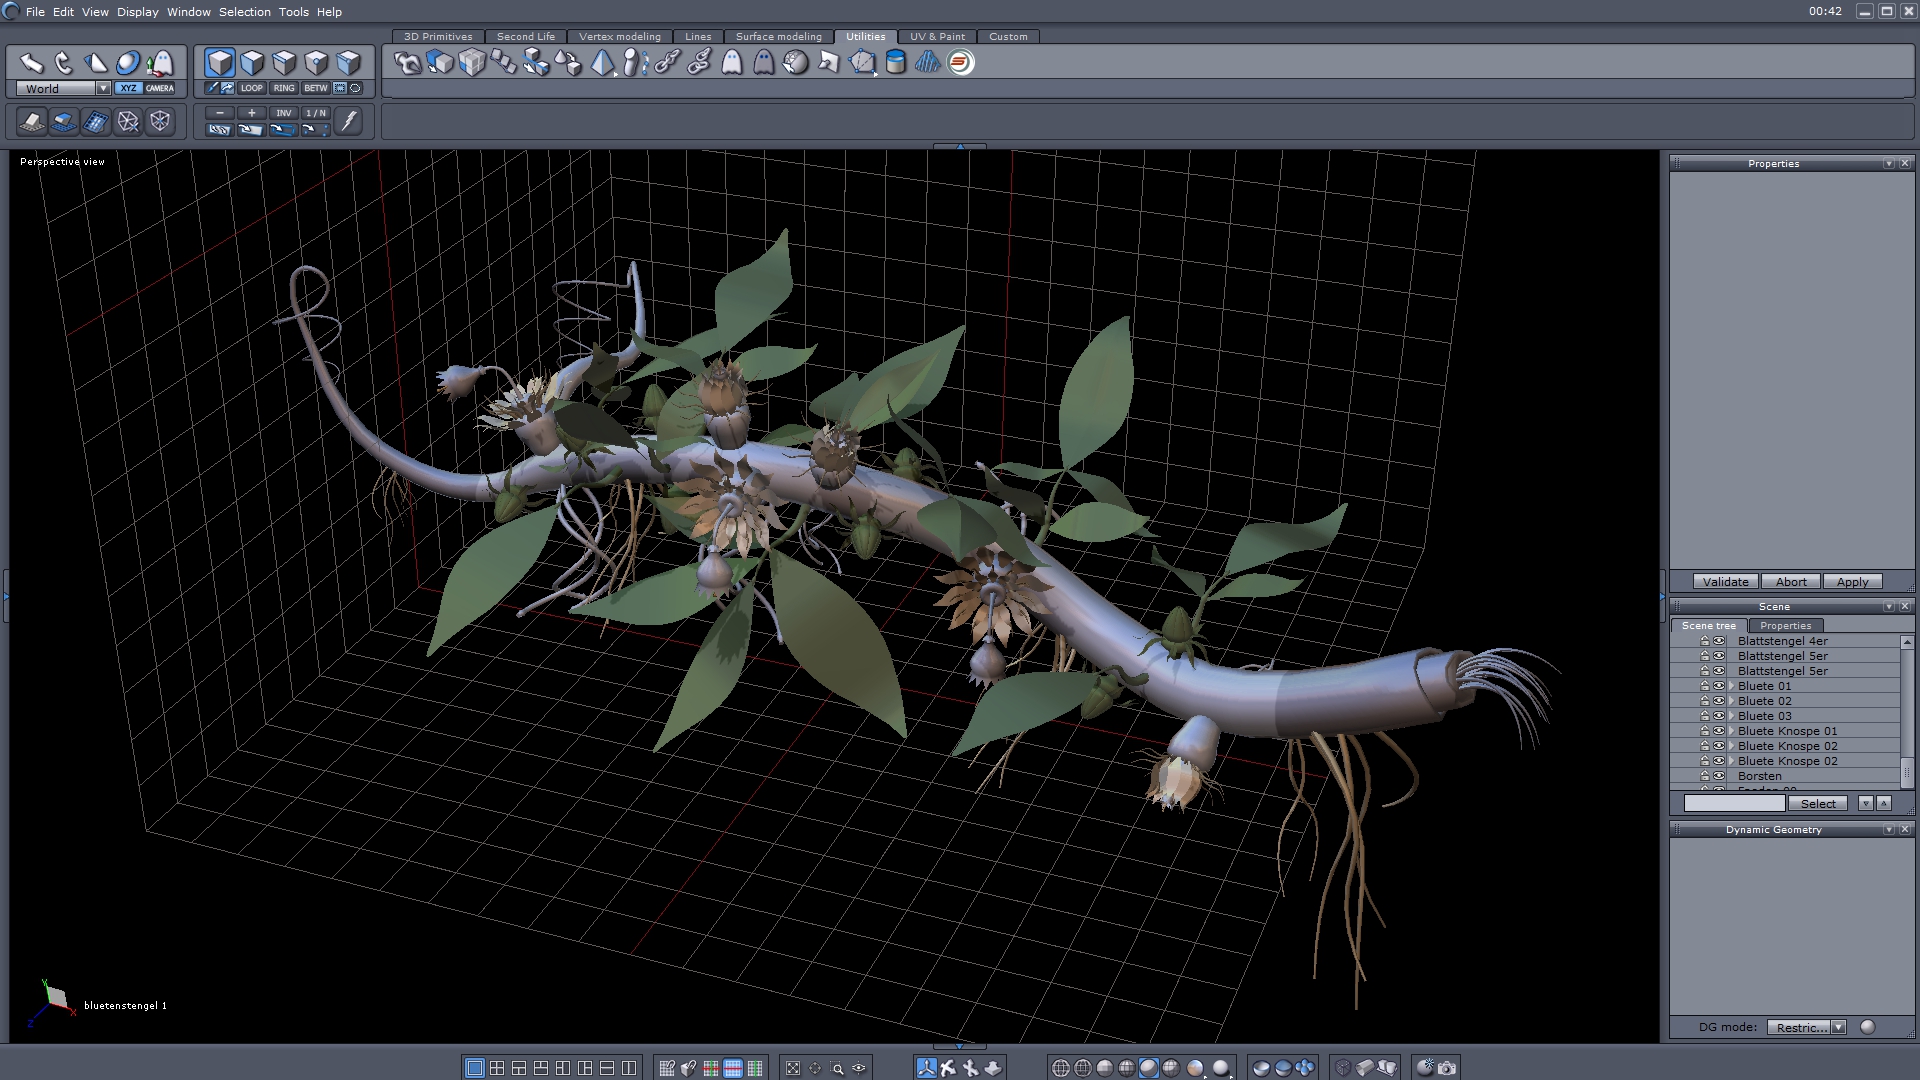Click the Select button in Scene panel

[1817, 804]
